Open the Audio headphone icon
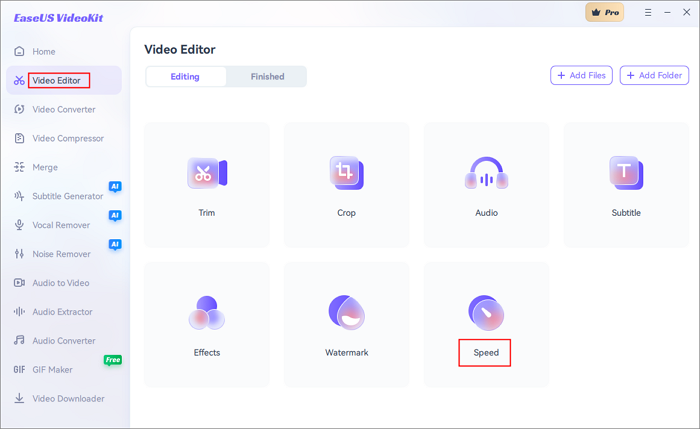Screen dimensions: 700x429 click(x=486, y=174)
